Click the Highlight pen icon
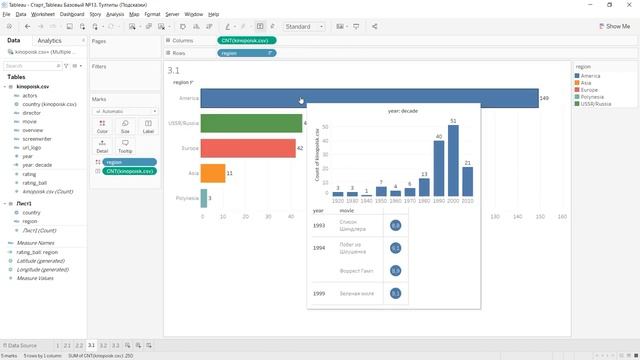The image size is (640, 360). pyautogui.click(x=228, y=27)
